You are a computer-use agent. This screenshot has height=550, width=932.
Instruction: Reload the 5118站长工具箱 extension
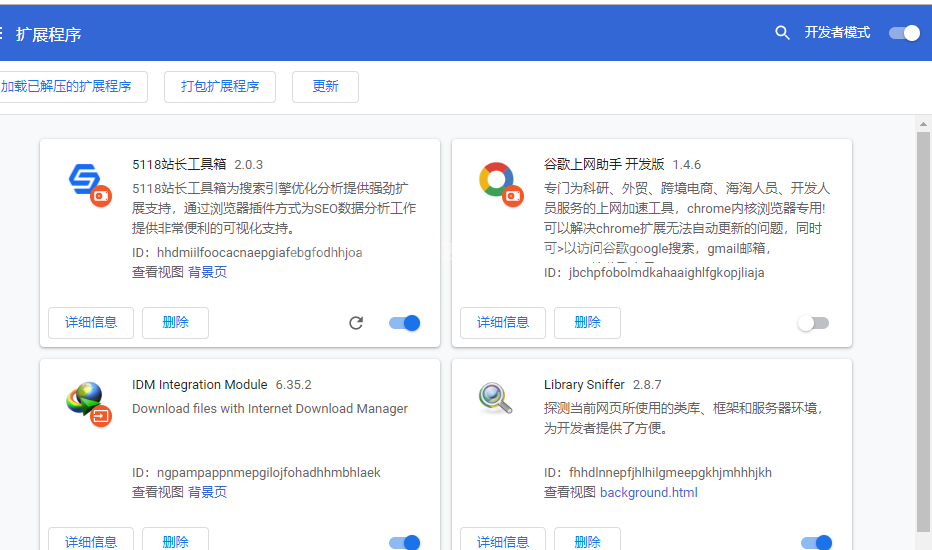(356, 323)
